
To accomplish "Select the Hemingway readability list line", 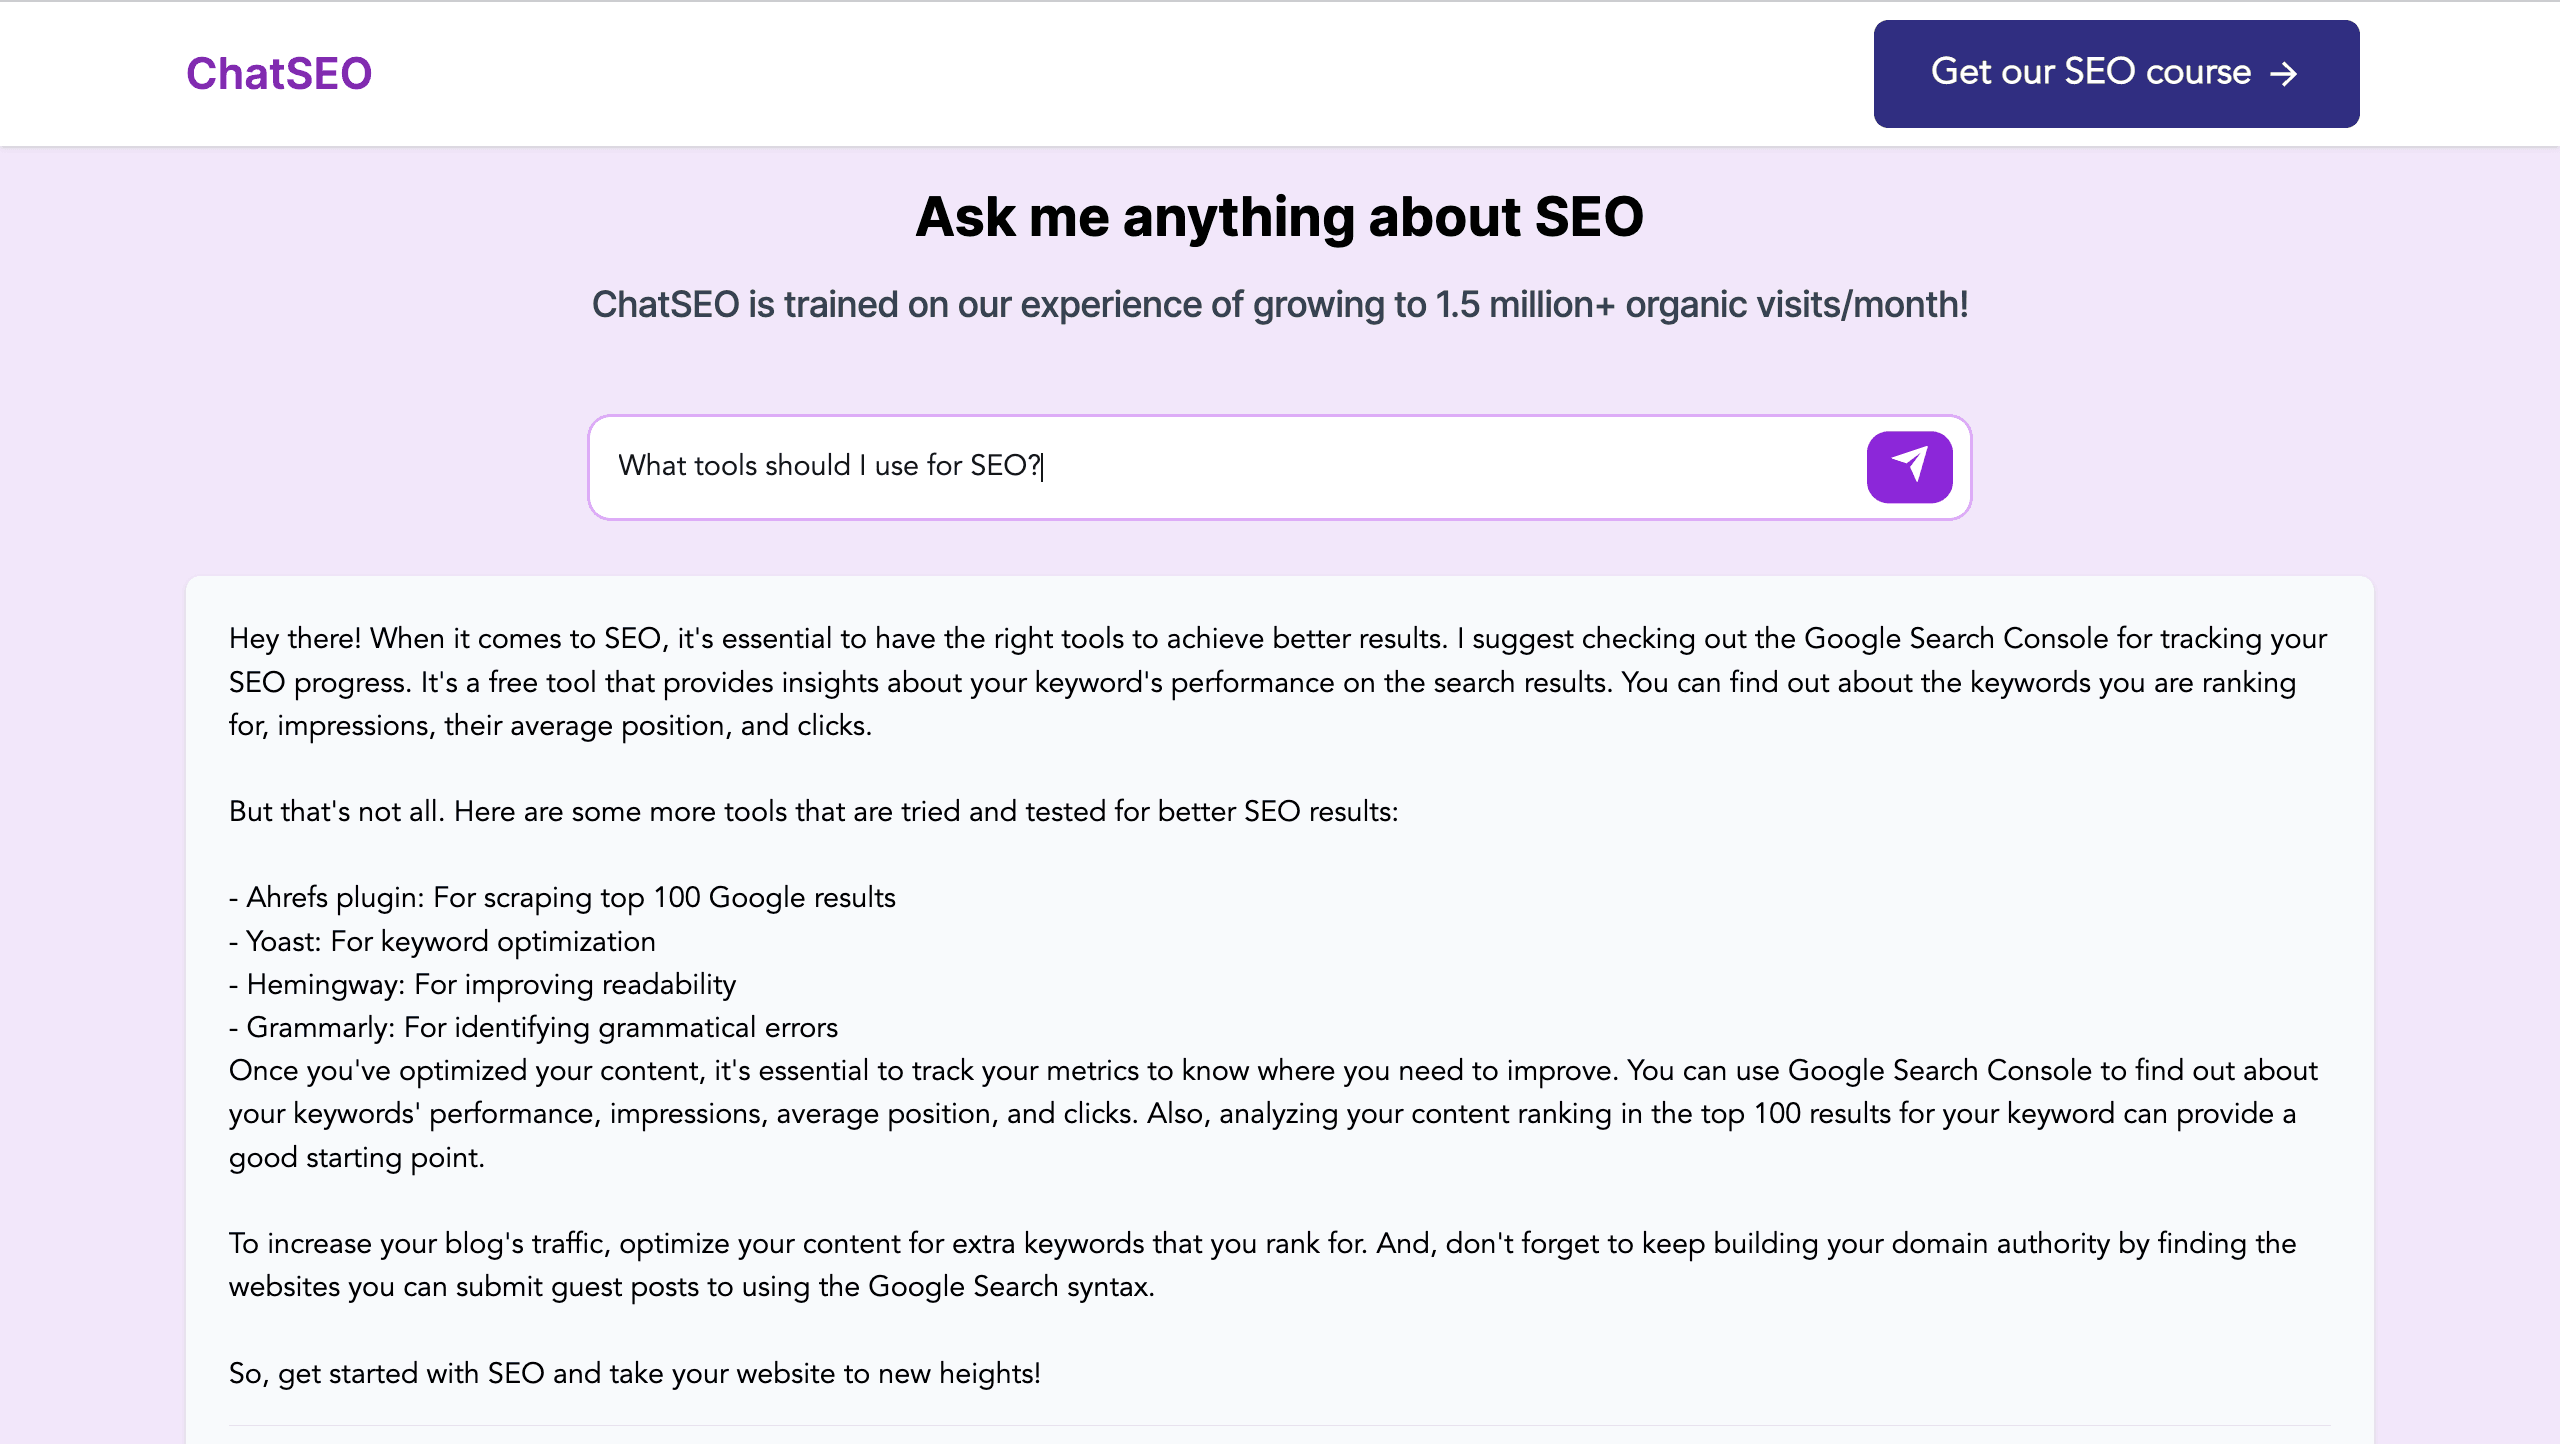I will pos(482,984).
